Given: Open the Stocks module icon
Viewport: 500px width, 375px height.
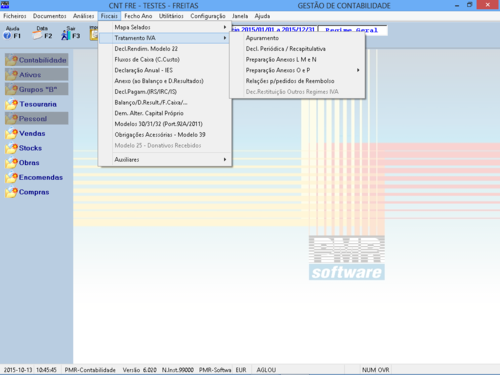Looking at the screenshot, I should [11, 148].
